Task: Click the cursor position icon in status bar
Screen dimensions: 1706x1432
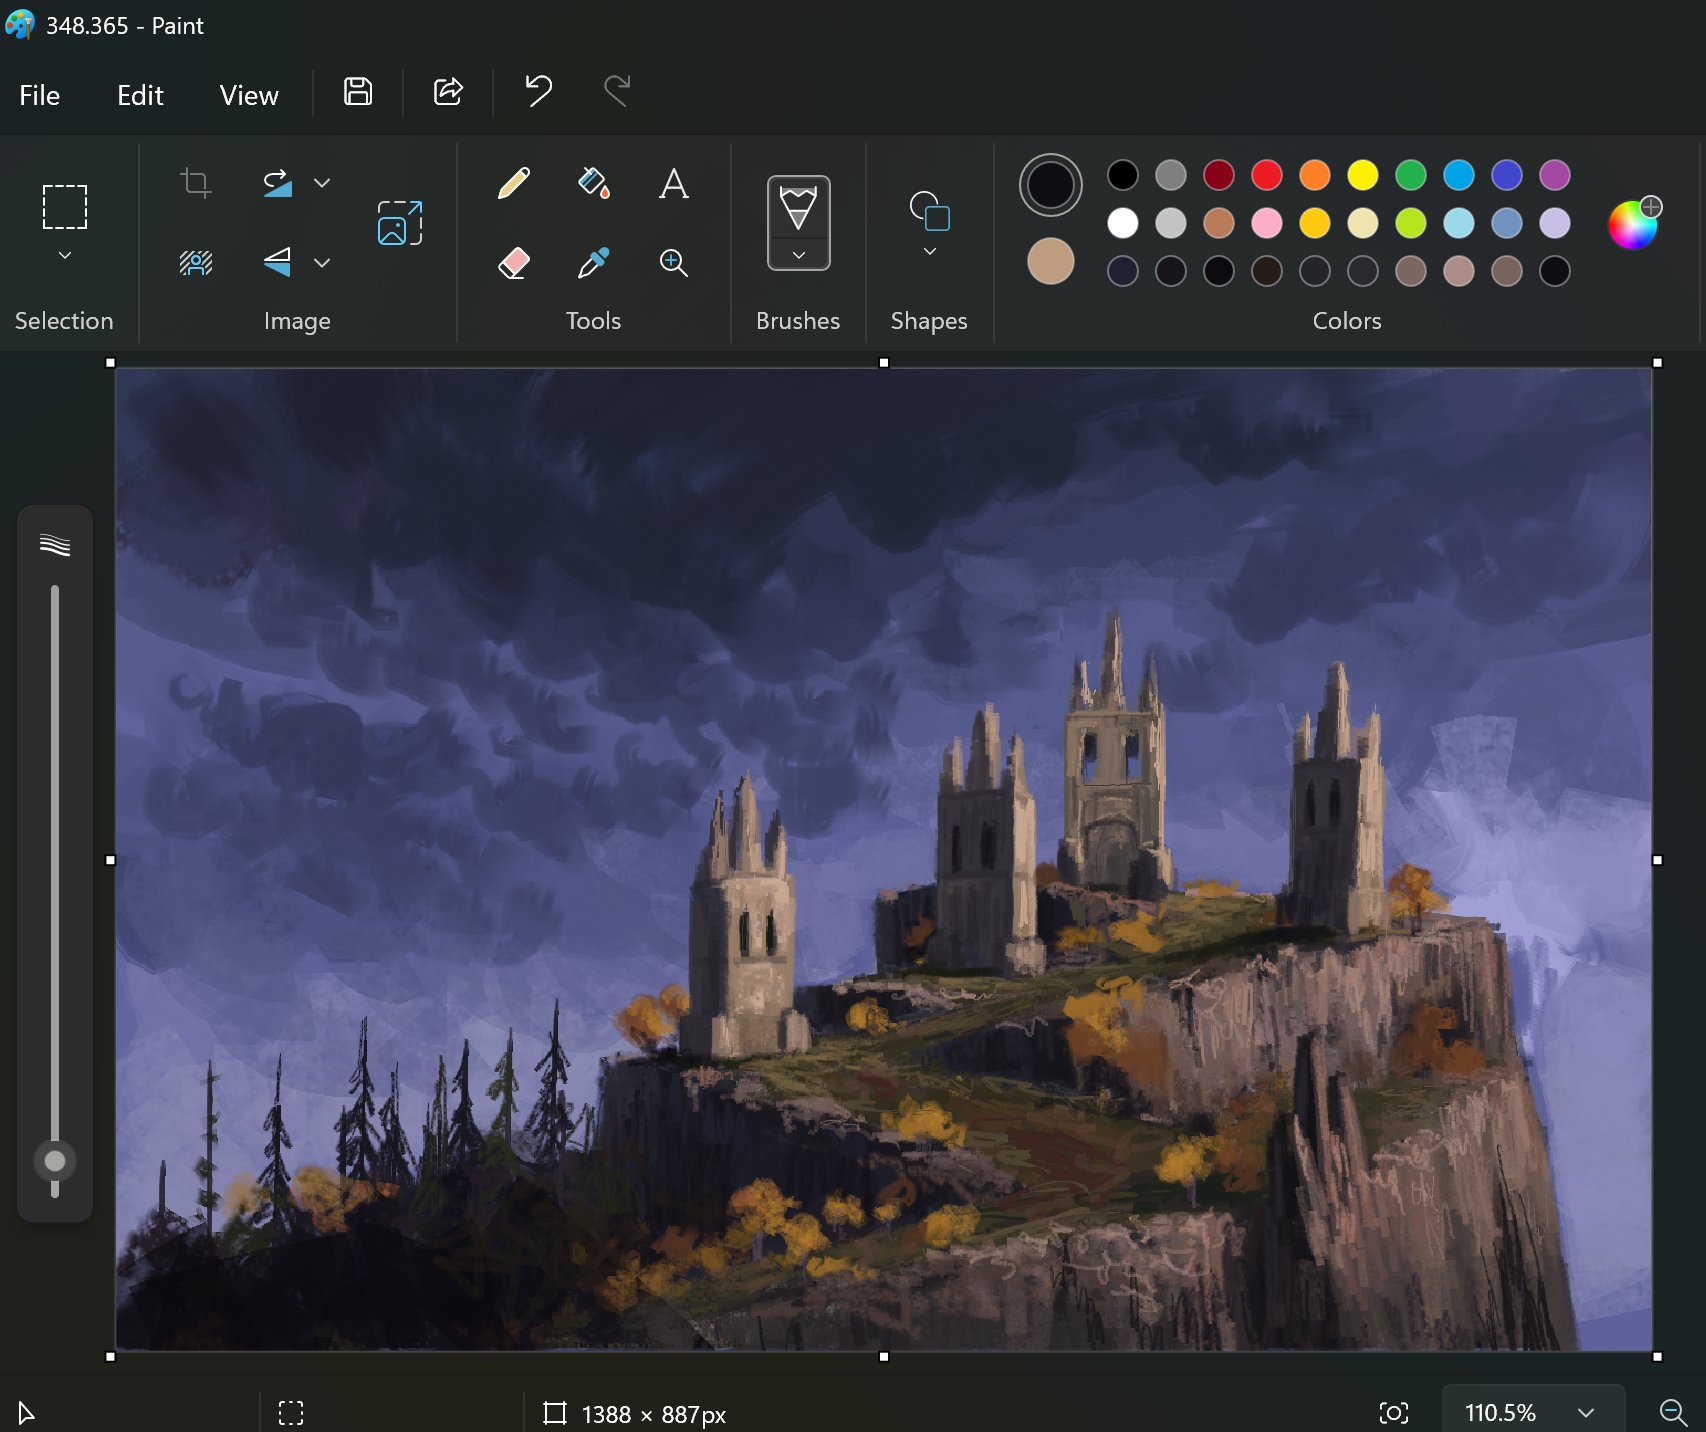Action: 27,1413
